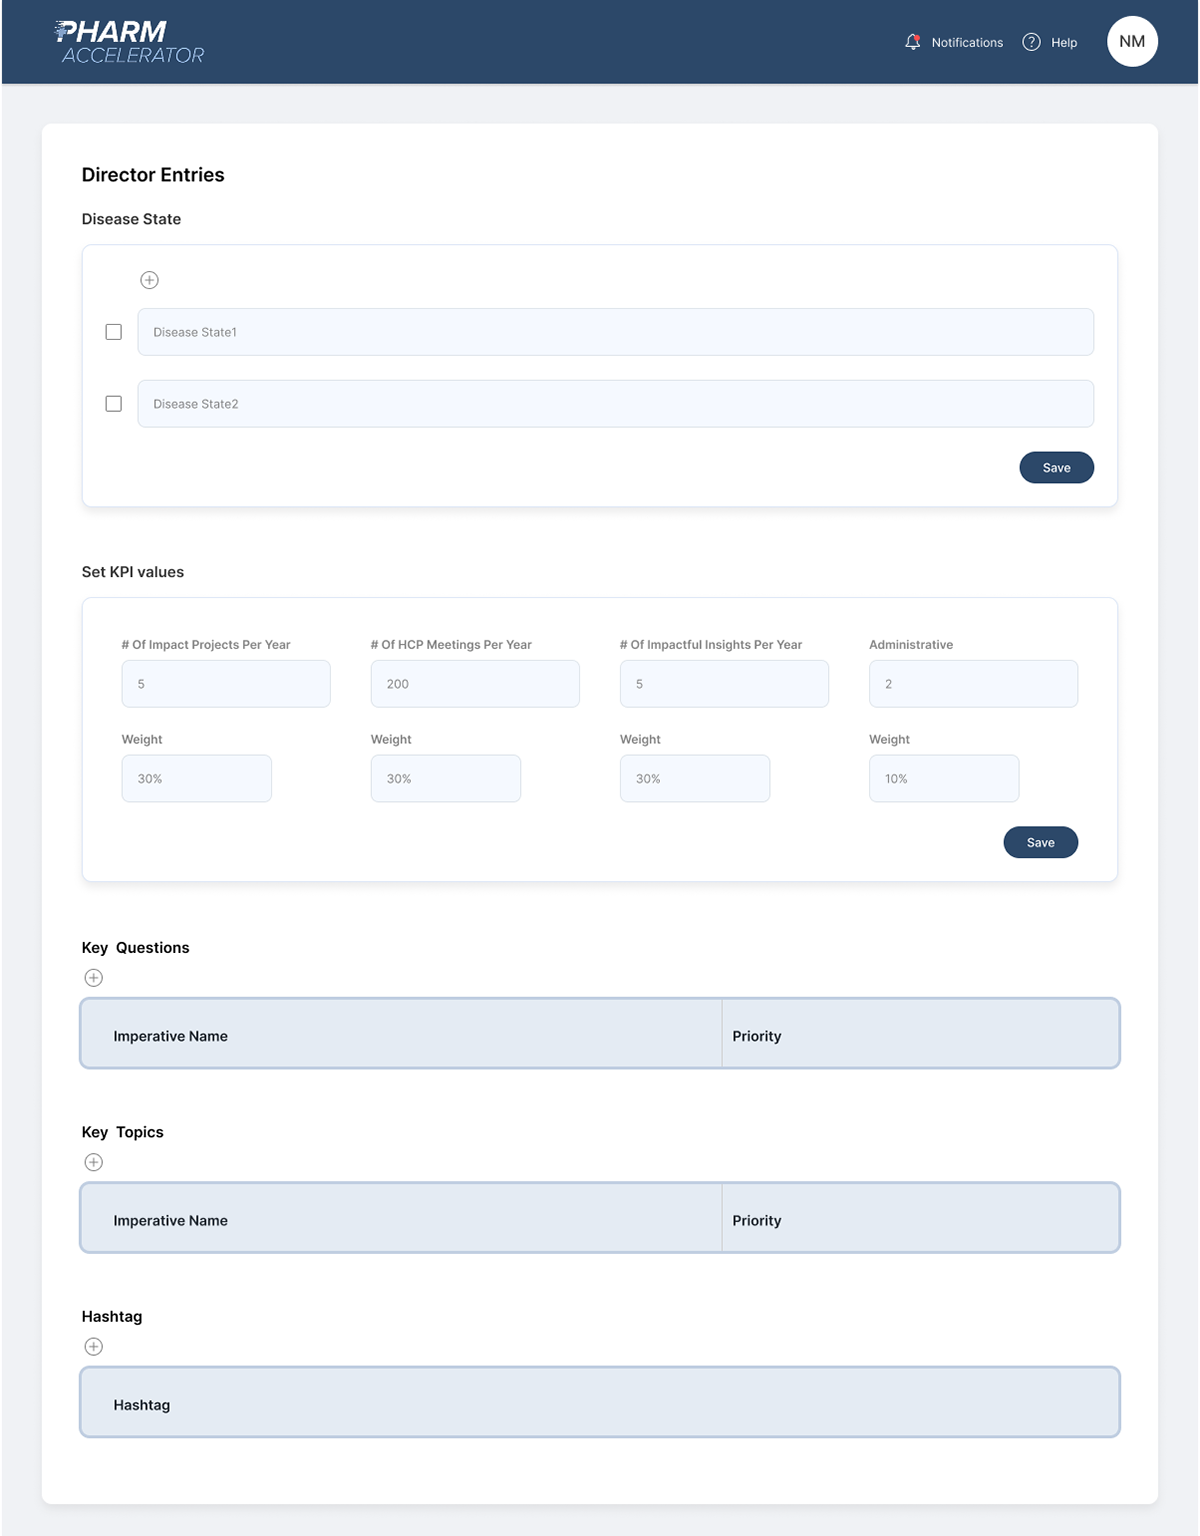This screenshot has height=1536, width=1200.
Task: Click the Administrative value field
Action: pyautogui.click(x=973, y=684)
